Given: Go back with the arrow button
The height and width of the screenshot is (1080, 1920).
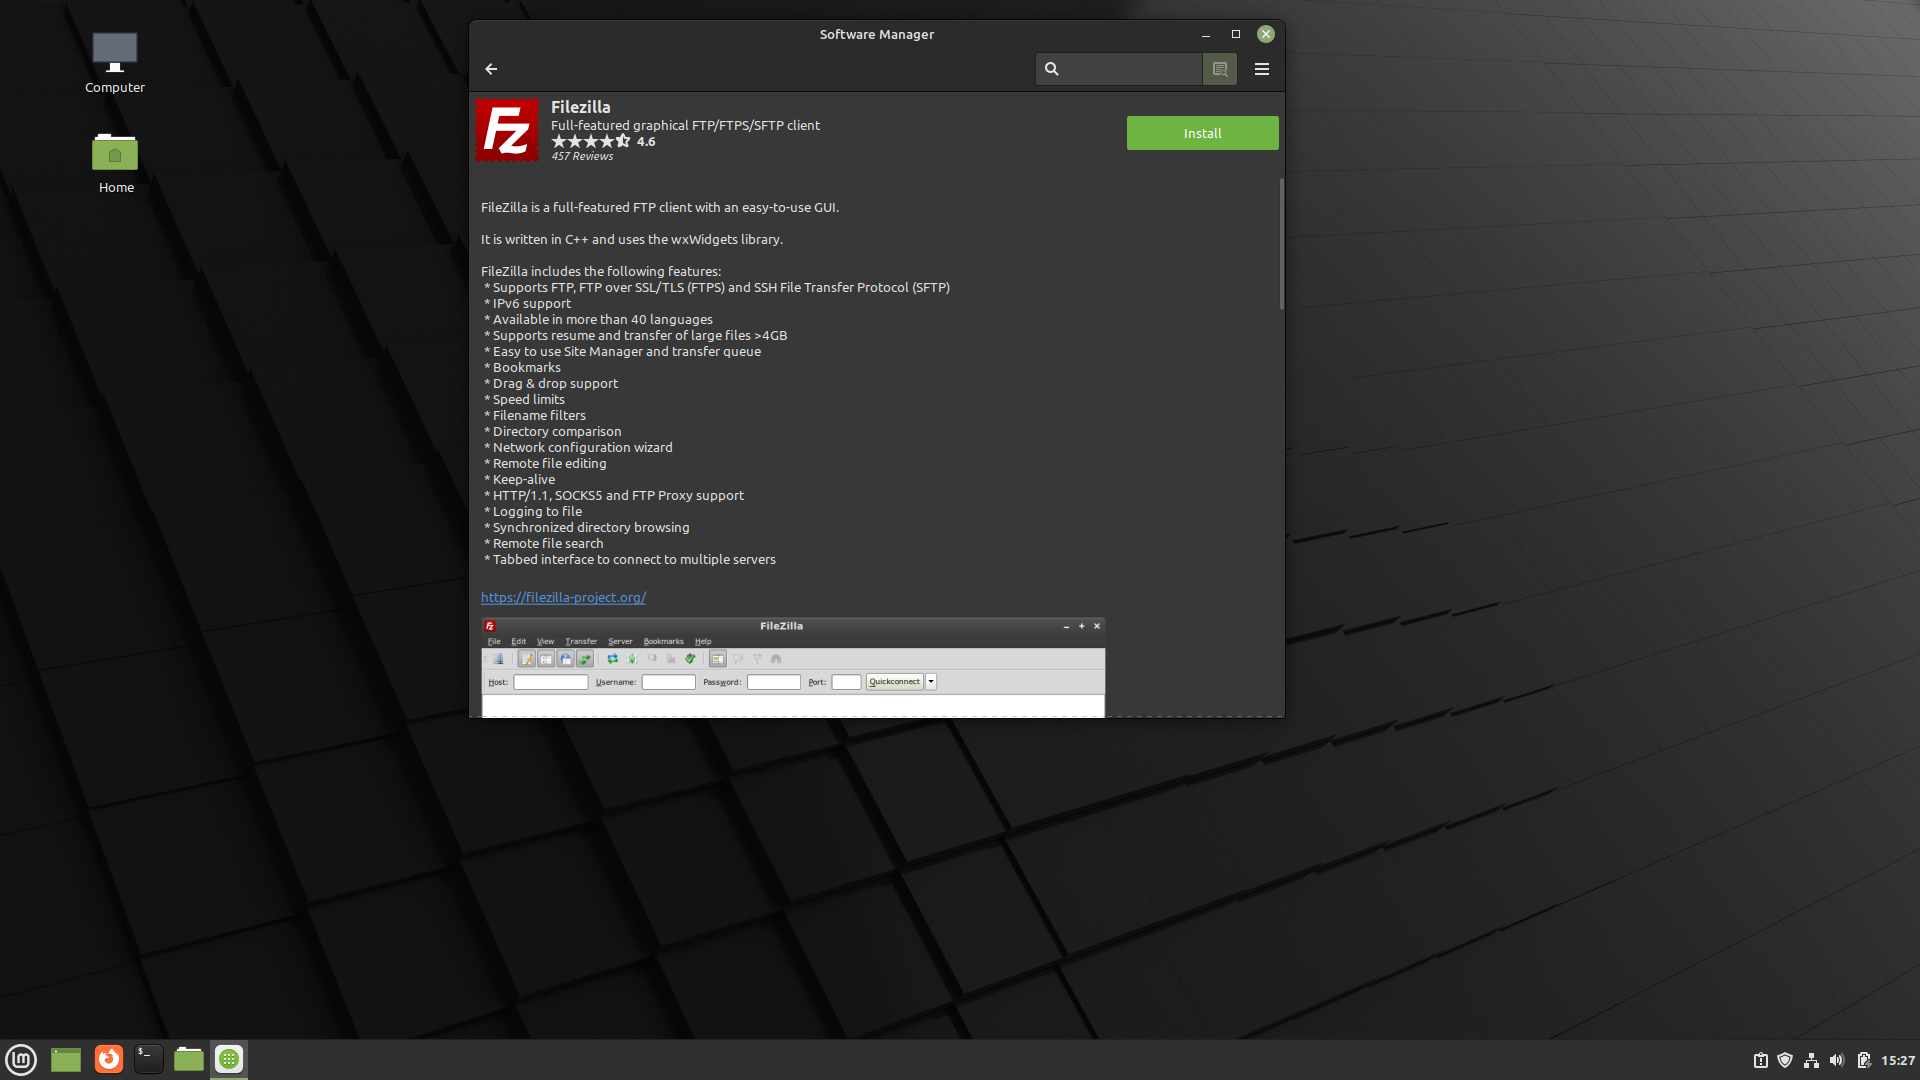Looking at the screenshot, I should (x=491, y=69).
